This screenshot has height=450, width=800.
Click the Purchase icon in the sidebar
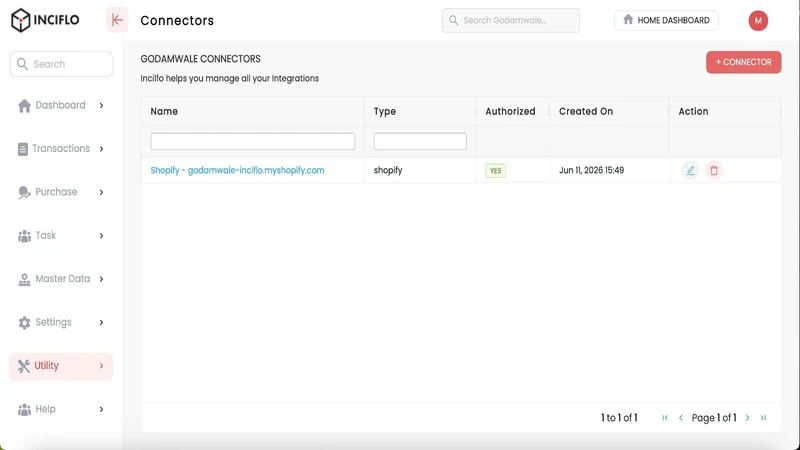24,192
